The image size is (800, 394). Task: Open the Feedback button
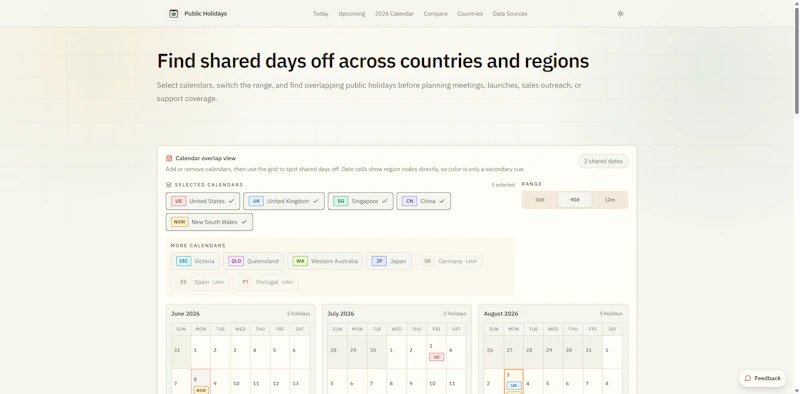point(763,378)
